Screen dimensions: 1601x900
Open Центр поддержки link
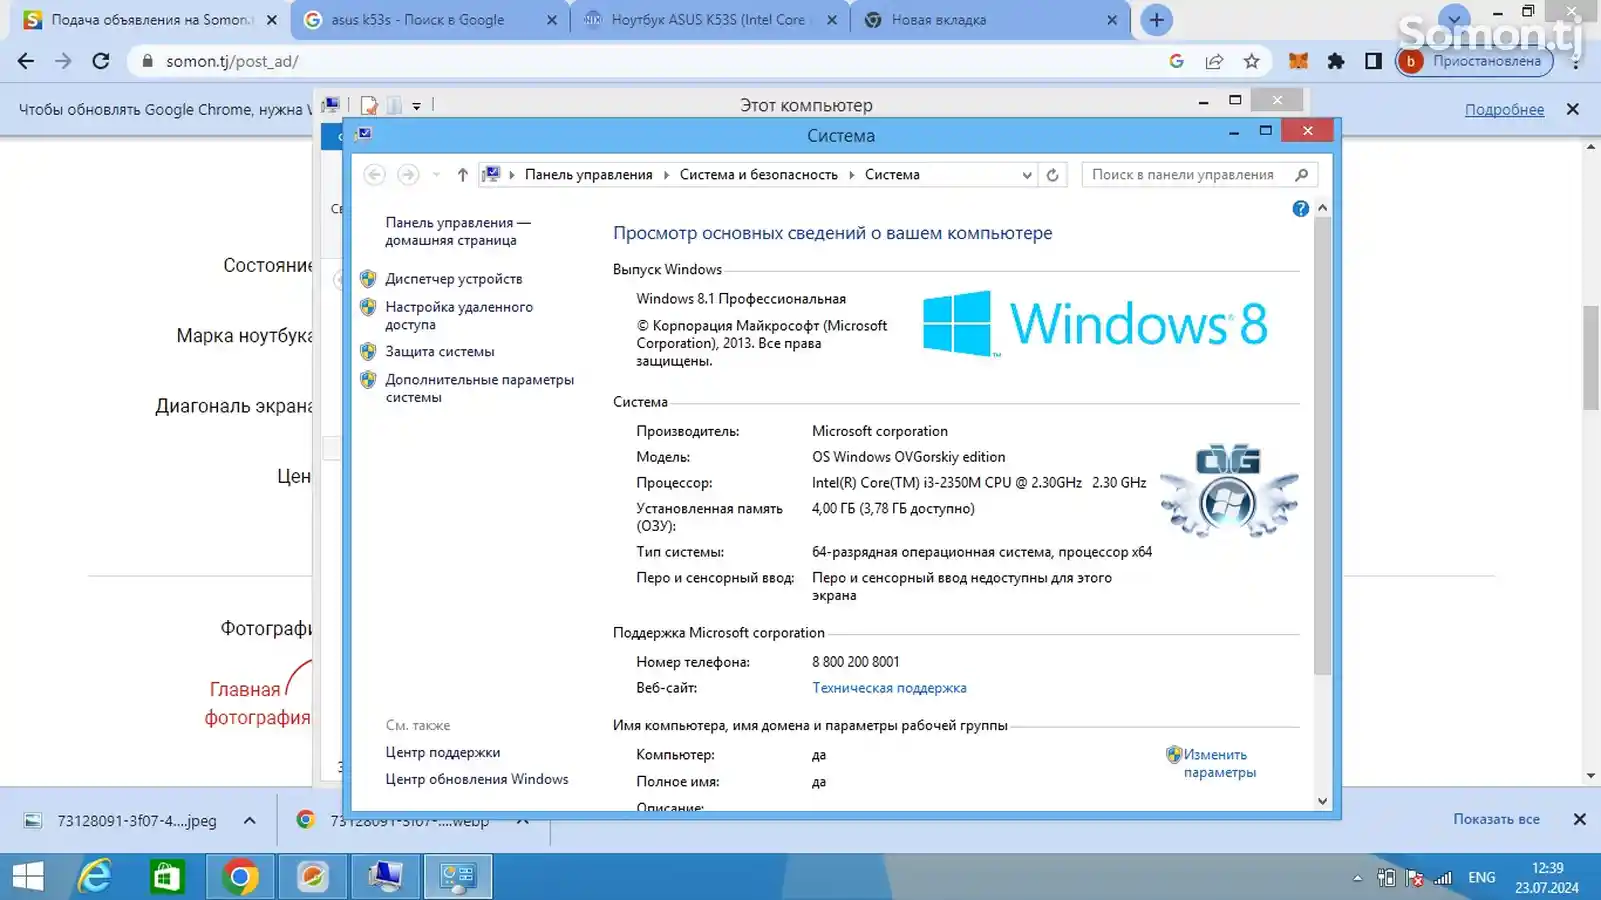[443, 752]
